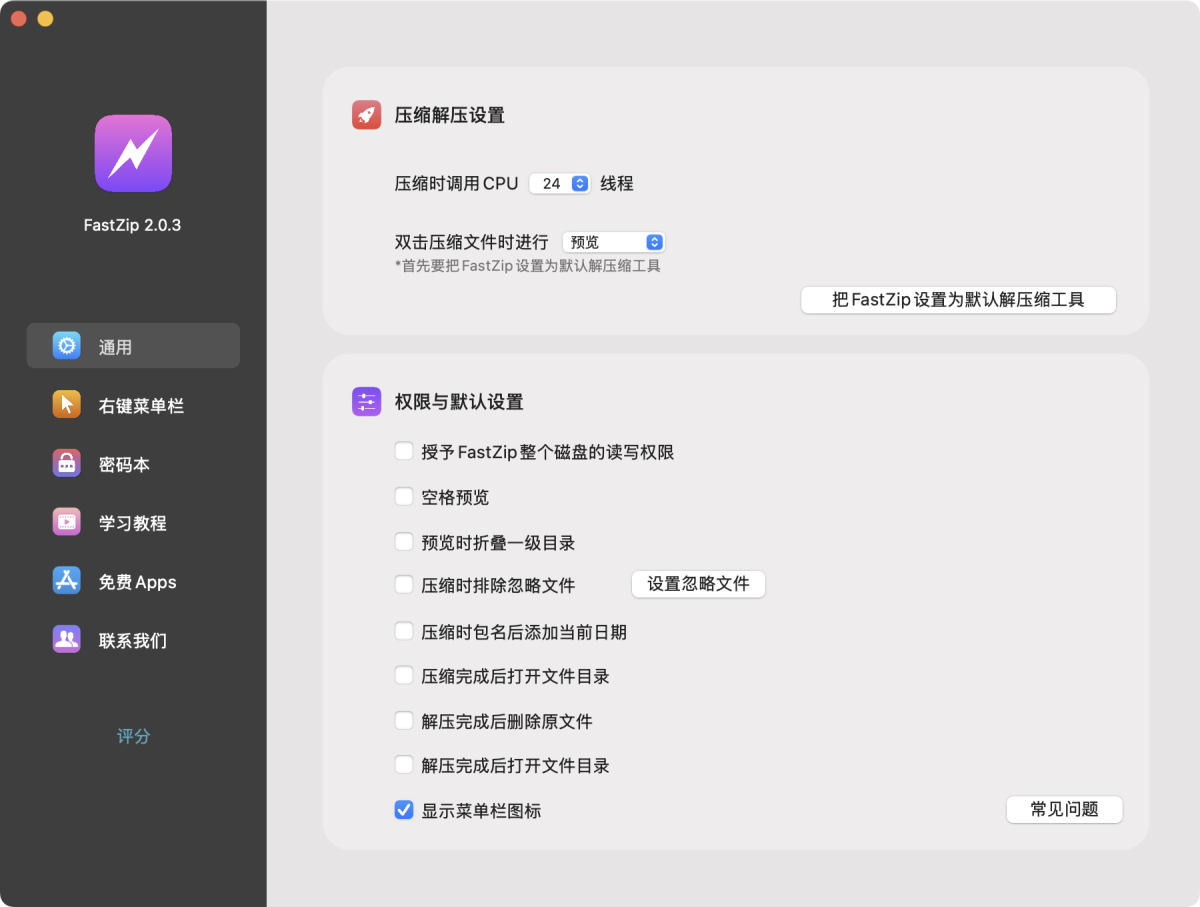
Task: Click the App Store icon beside 免费 Apps
Action: pyautogui.click(x=66, y=581)
